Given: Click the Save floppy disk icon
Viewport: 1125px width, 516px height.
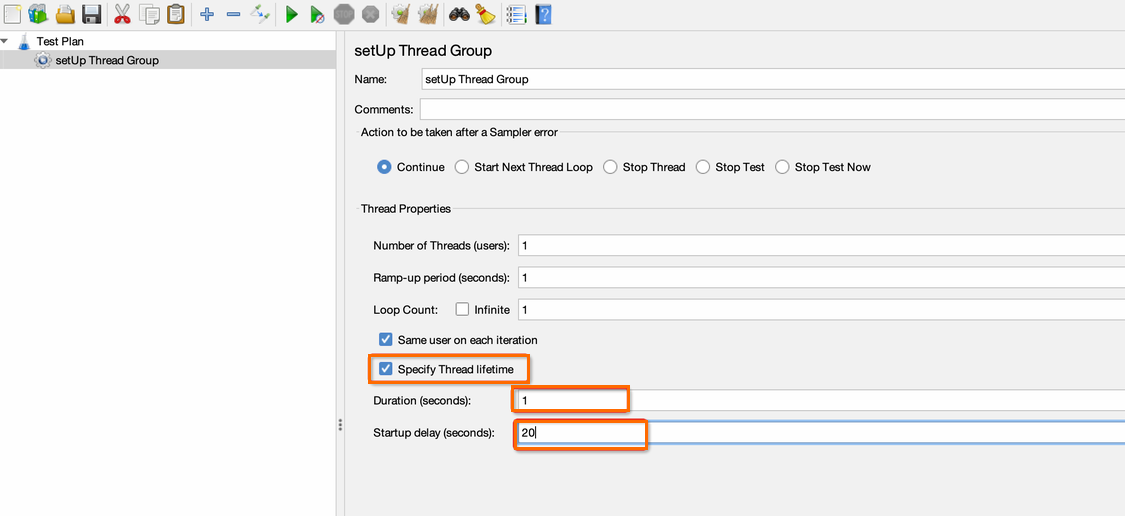Looking at the screenshot, I should [91, 13].
